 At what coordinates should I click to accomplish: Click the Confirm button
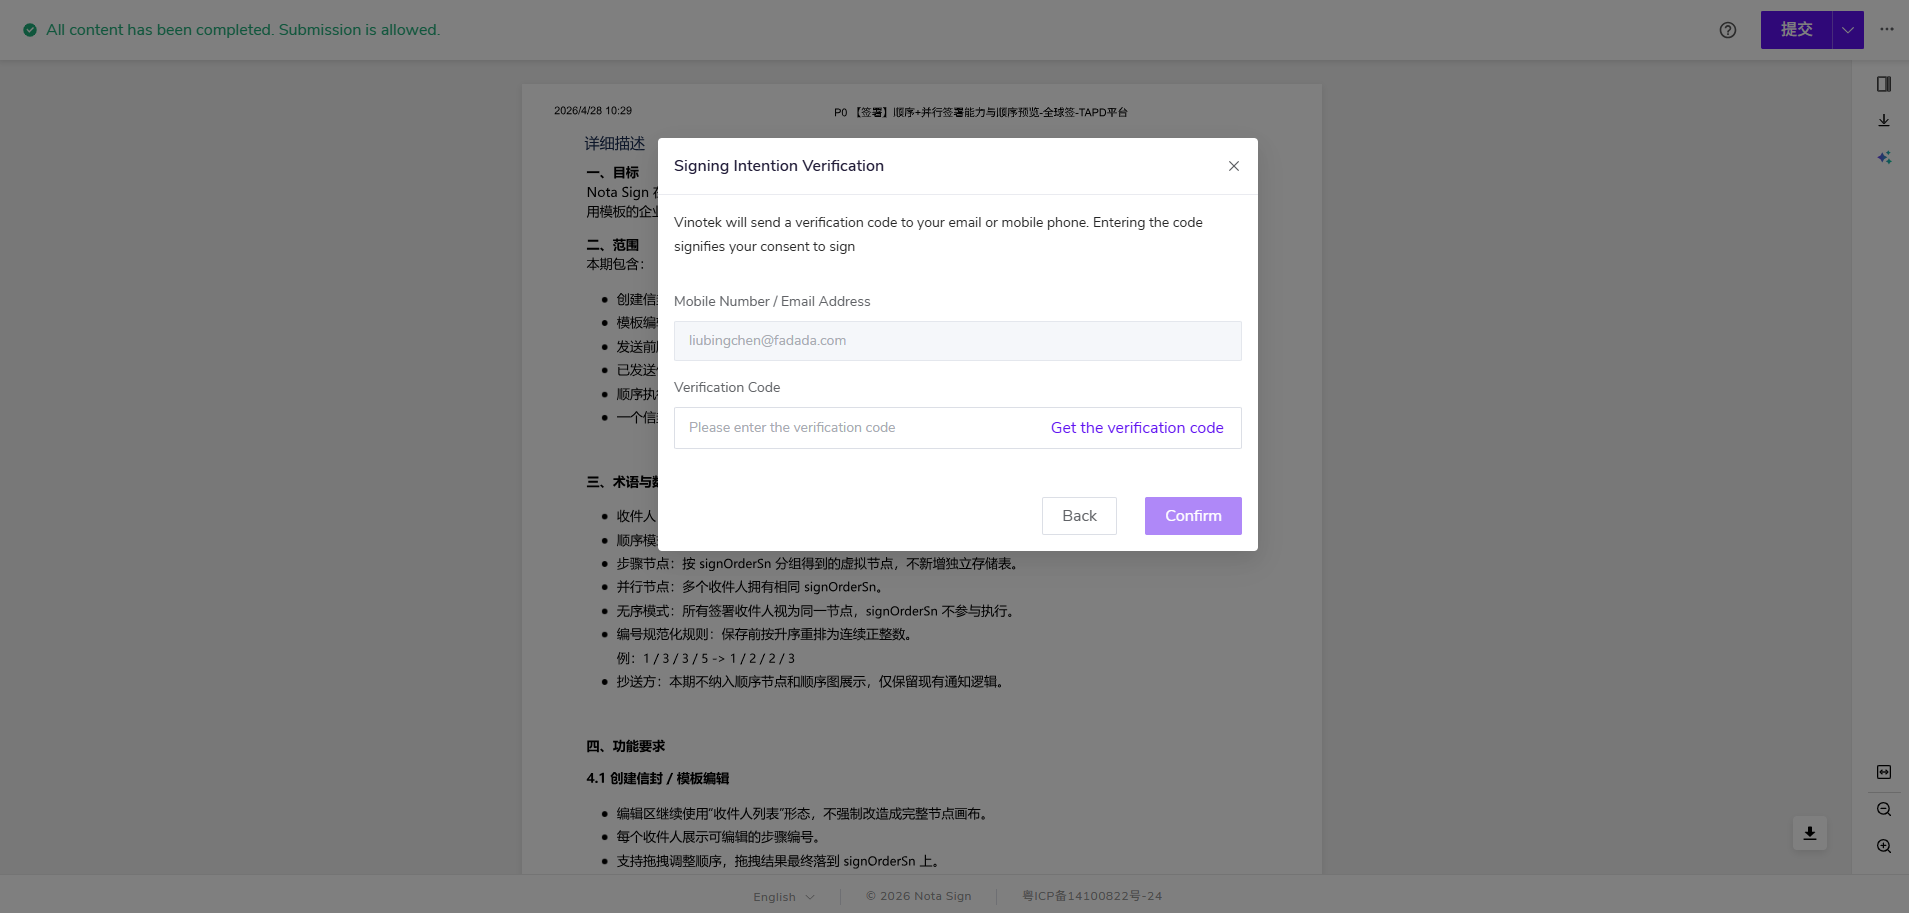pyautogui.click(x=1193, y=516)
